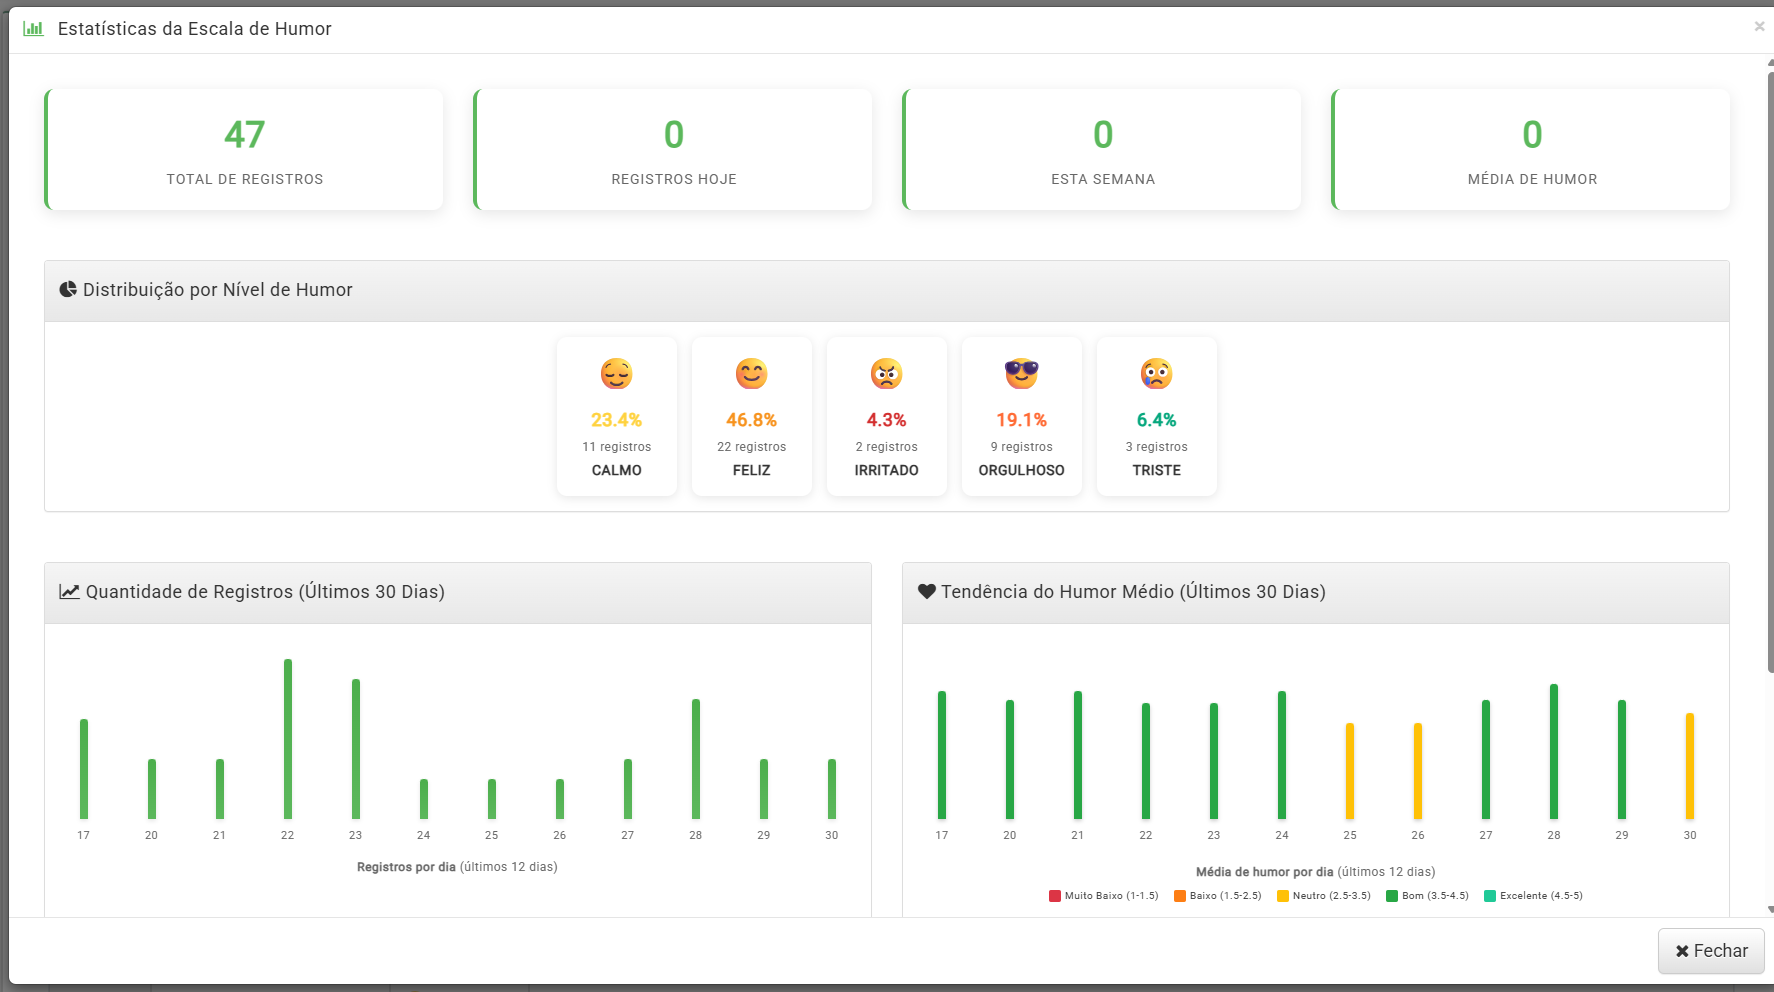Click the line chart icon beside Quantidade de Registros
This screenshot has height=992, width=1774.
[69, 592]
